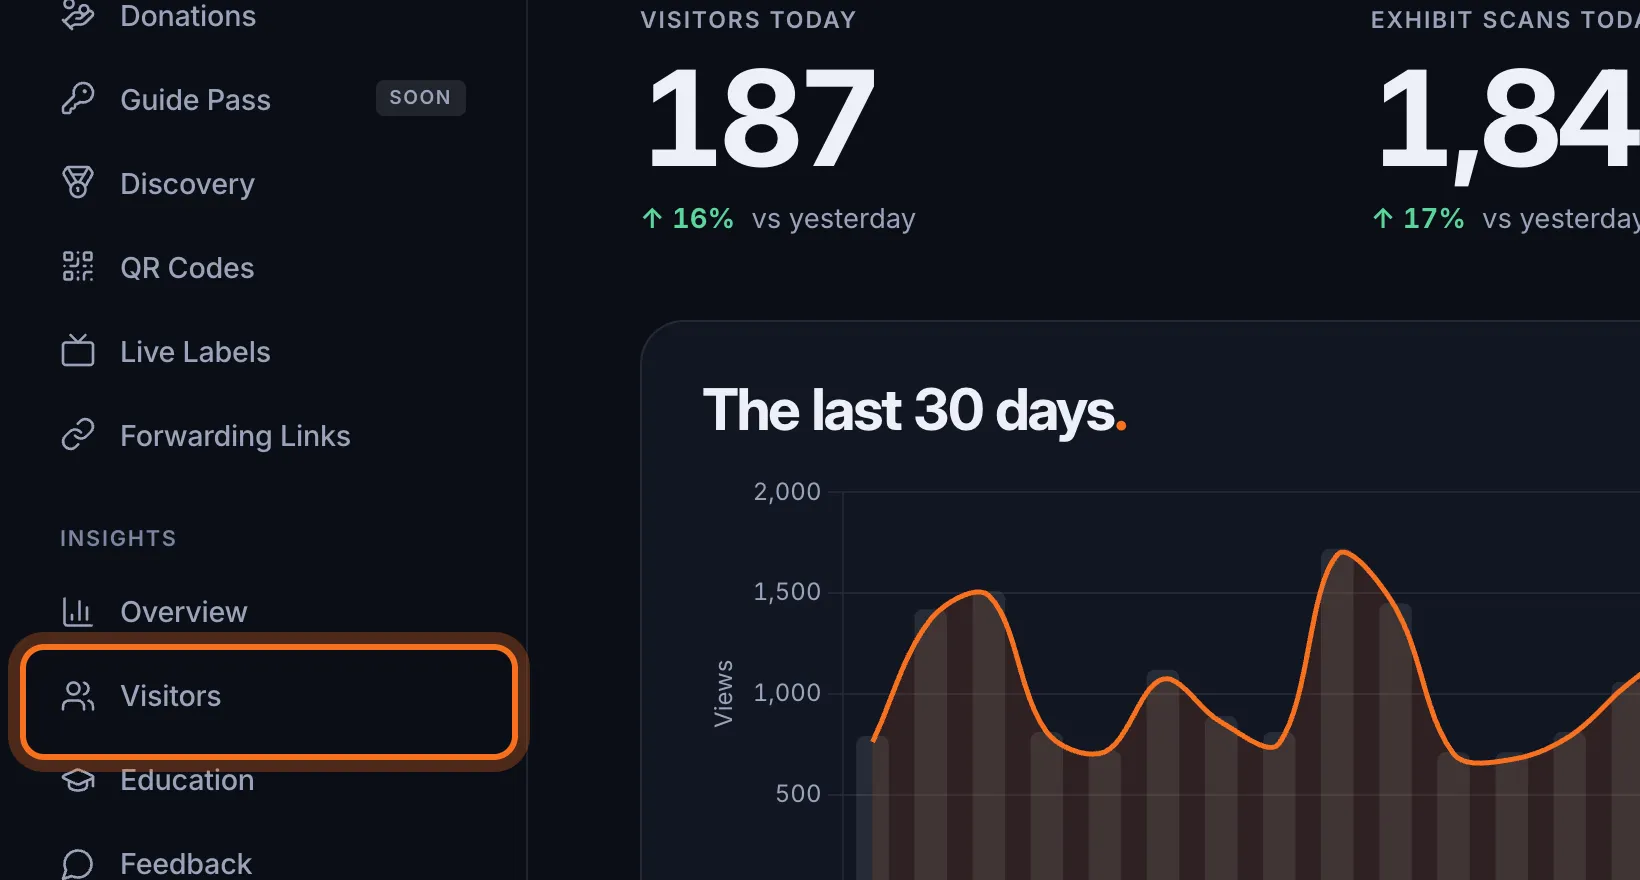Image resolution: width=1640 pixels, height=880 pixels.
Task: Click the 2,000 y-axis label
Action: [787, 492]
